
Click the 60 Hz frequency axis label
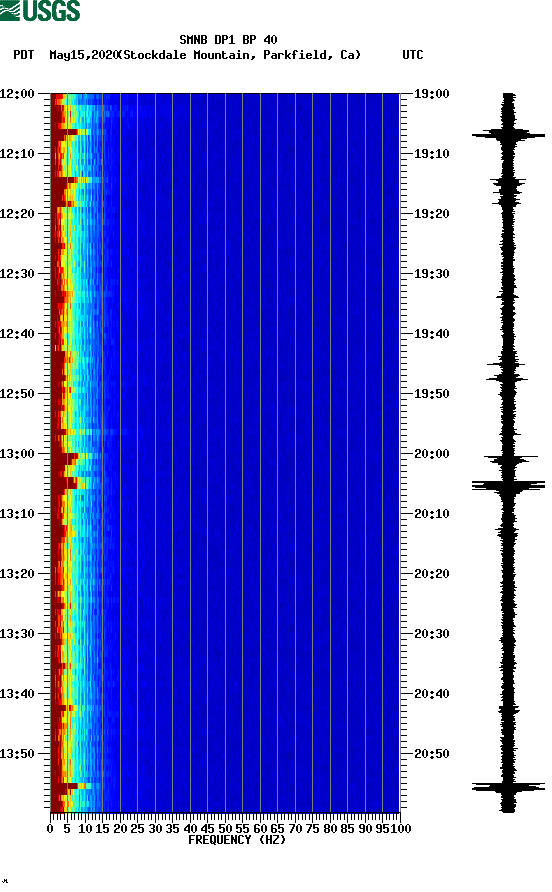[x=260, y=829]
